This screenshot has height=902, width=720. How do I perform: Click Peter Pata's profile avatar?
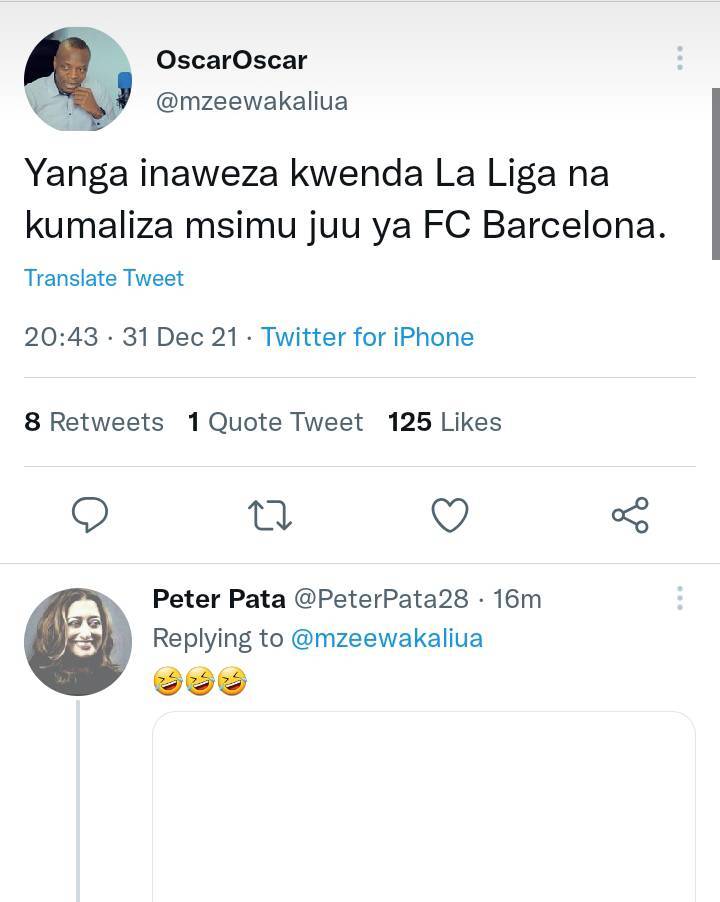tap(78, 641)
